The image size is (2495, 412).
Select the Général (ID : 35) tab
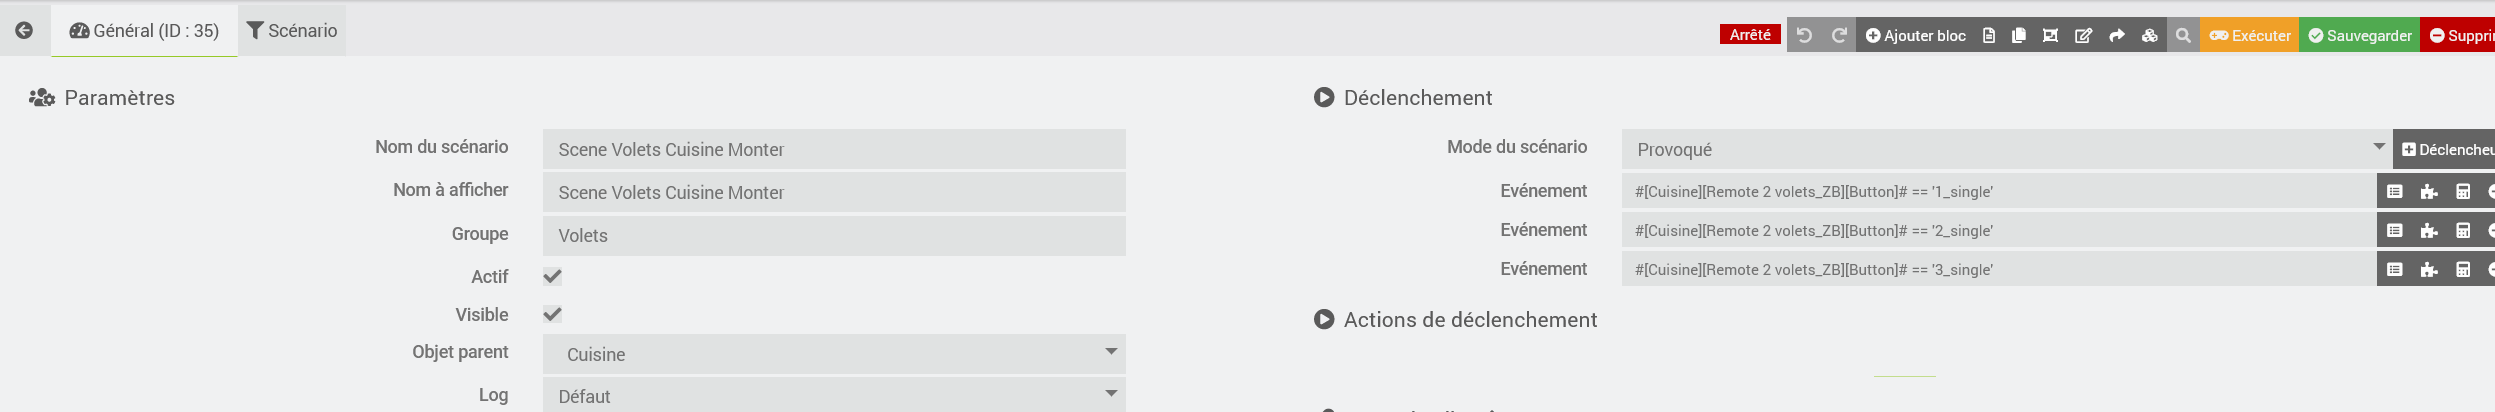[144, 30]
